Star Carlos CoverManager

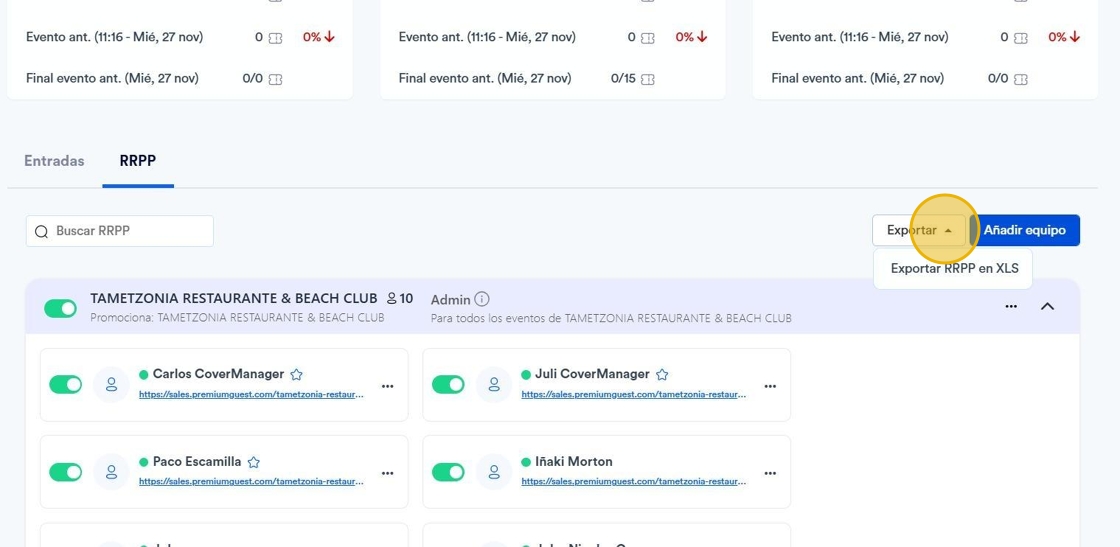pos(296,374)
